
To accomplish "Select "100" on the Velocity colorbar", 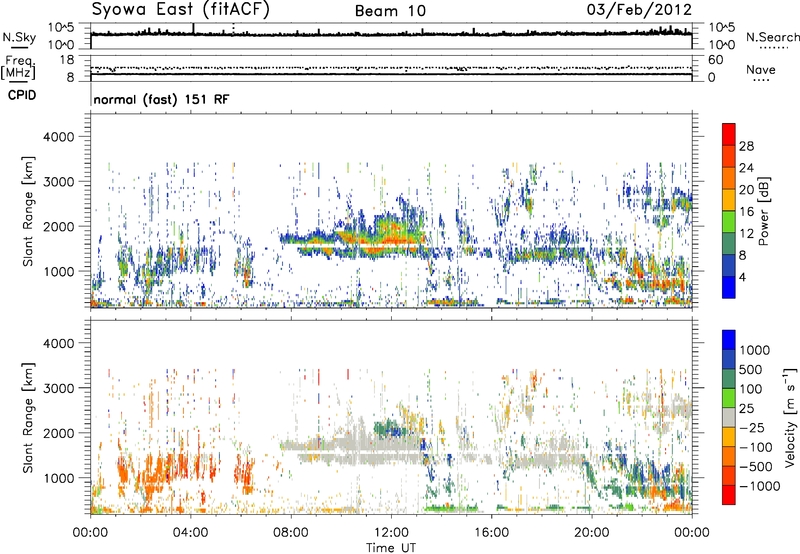I will click(x=751, y=389).
